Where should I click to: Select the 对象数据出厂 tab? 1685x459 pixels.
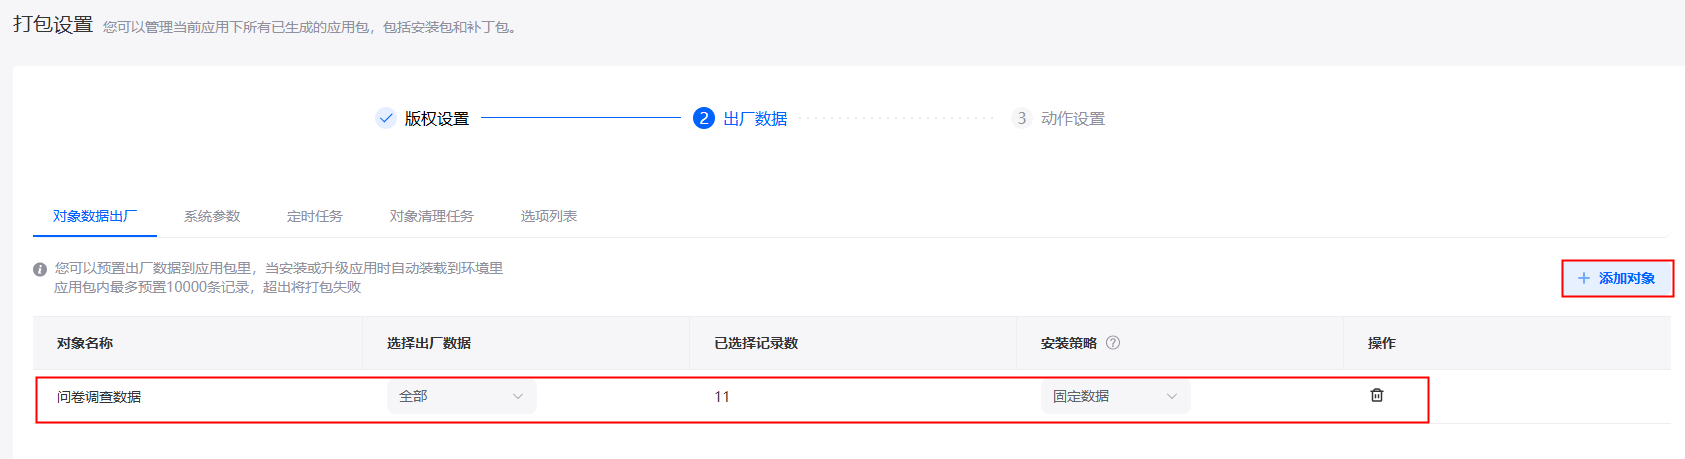[95, 216]
